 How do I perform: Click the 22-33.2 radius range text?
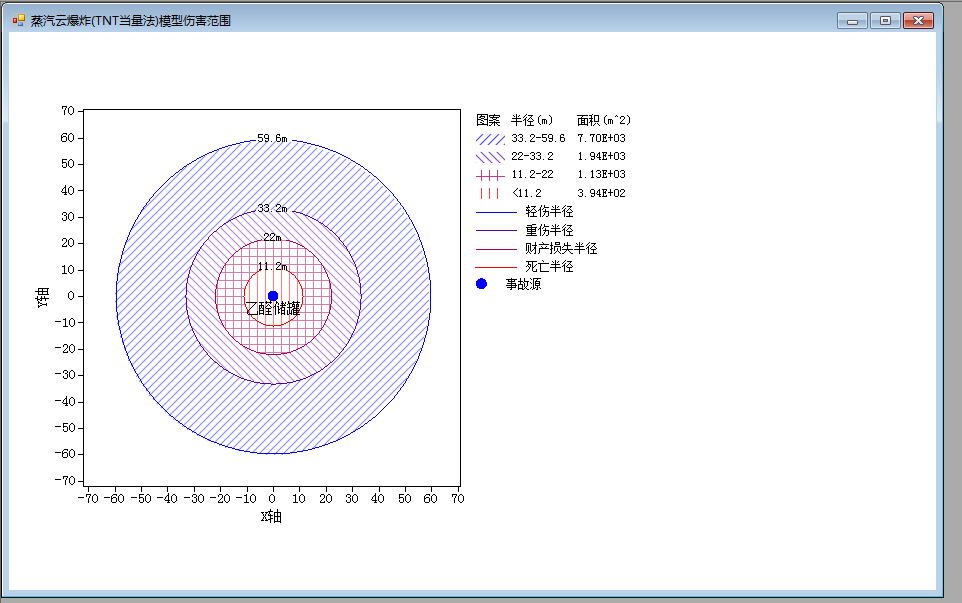pos(533,156)
